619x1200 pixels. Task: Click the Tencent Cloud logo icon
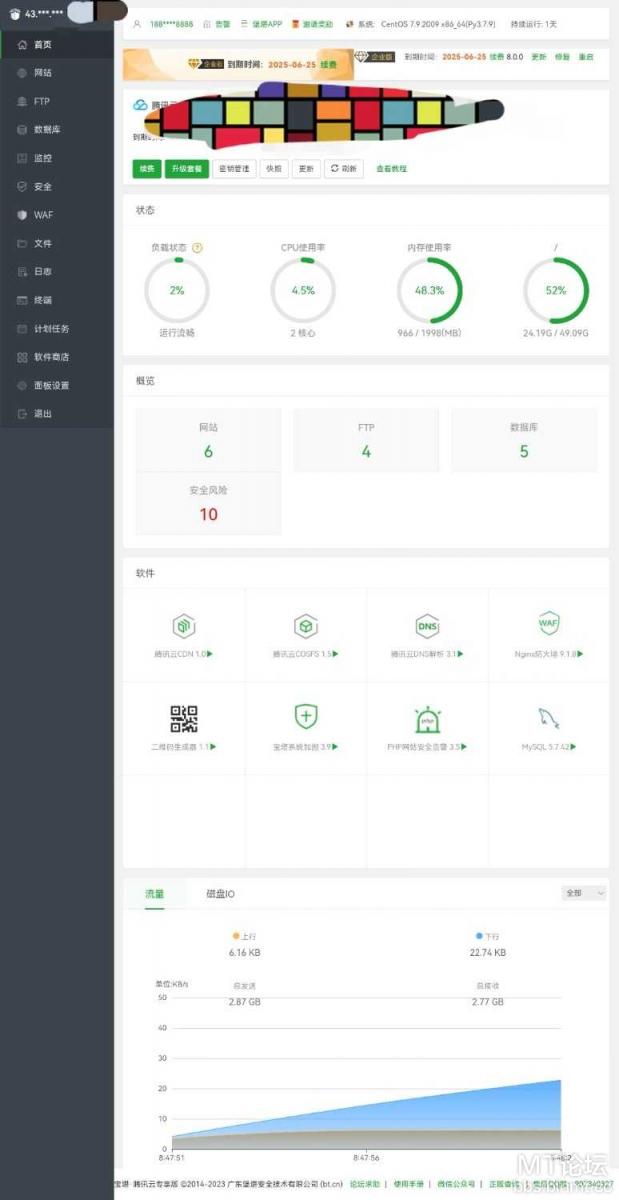(x=140, y=104)
